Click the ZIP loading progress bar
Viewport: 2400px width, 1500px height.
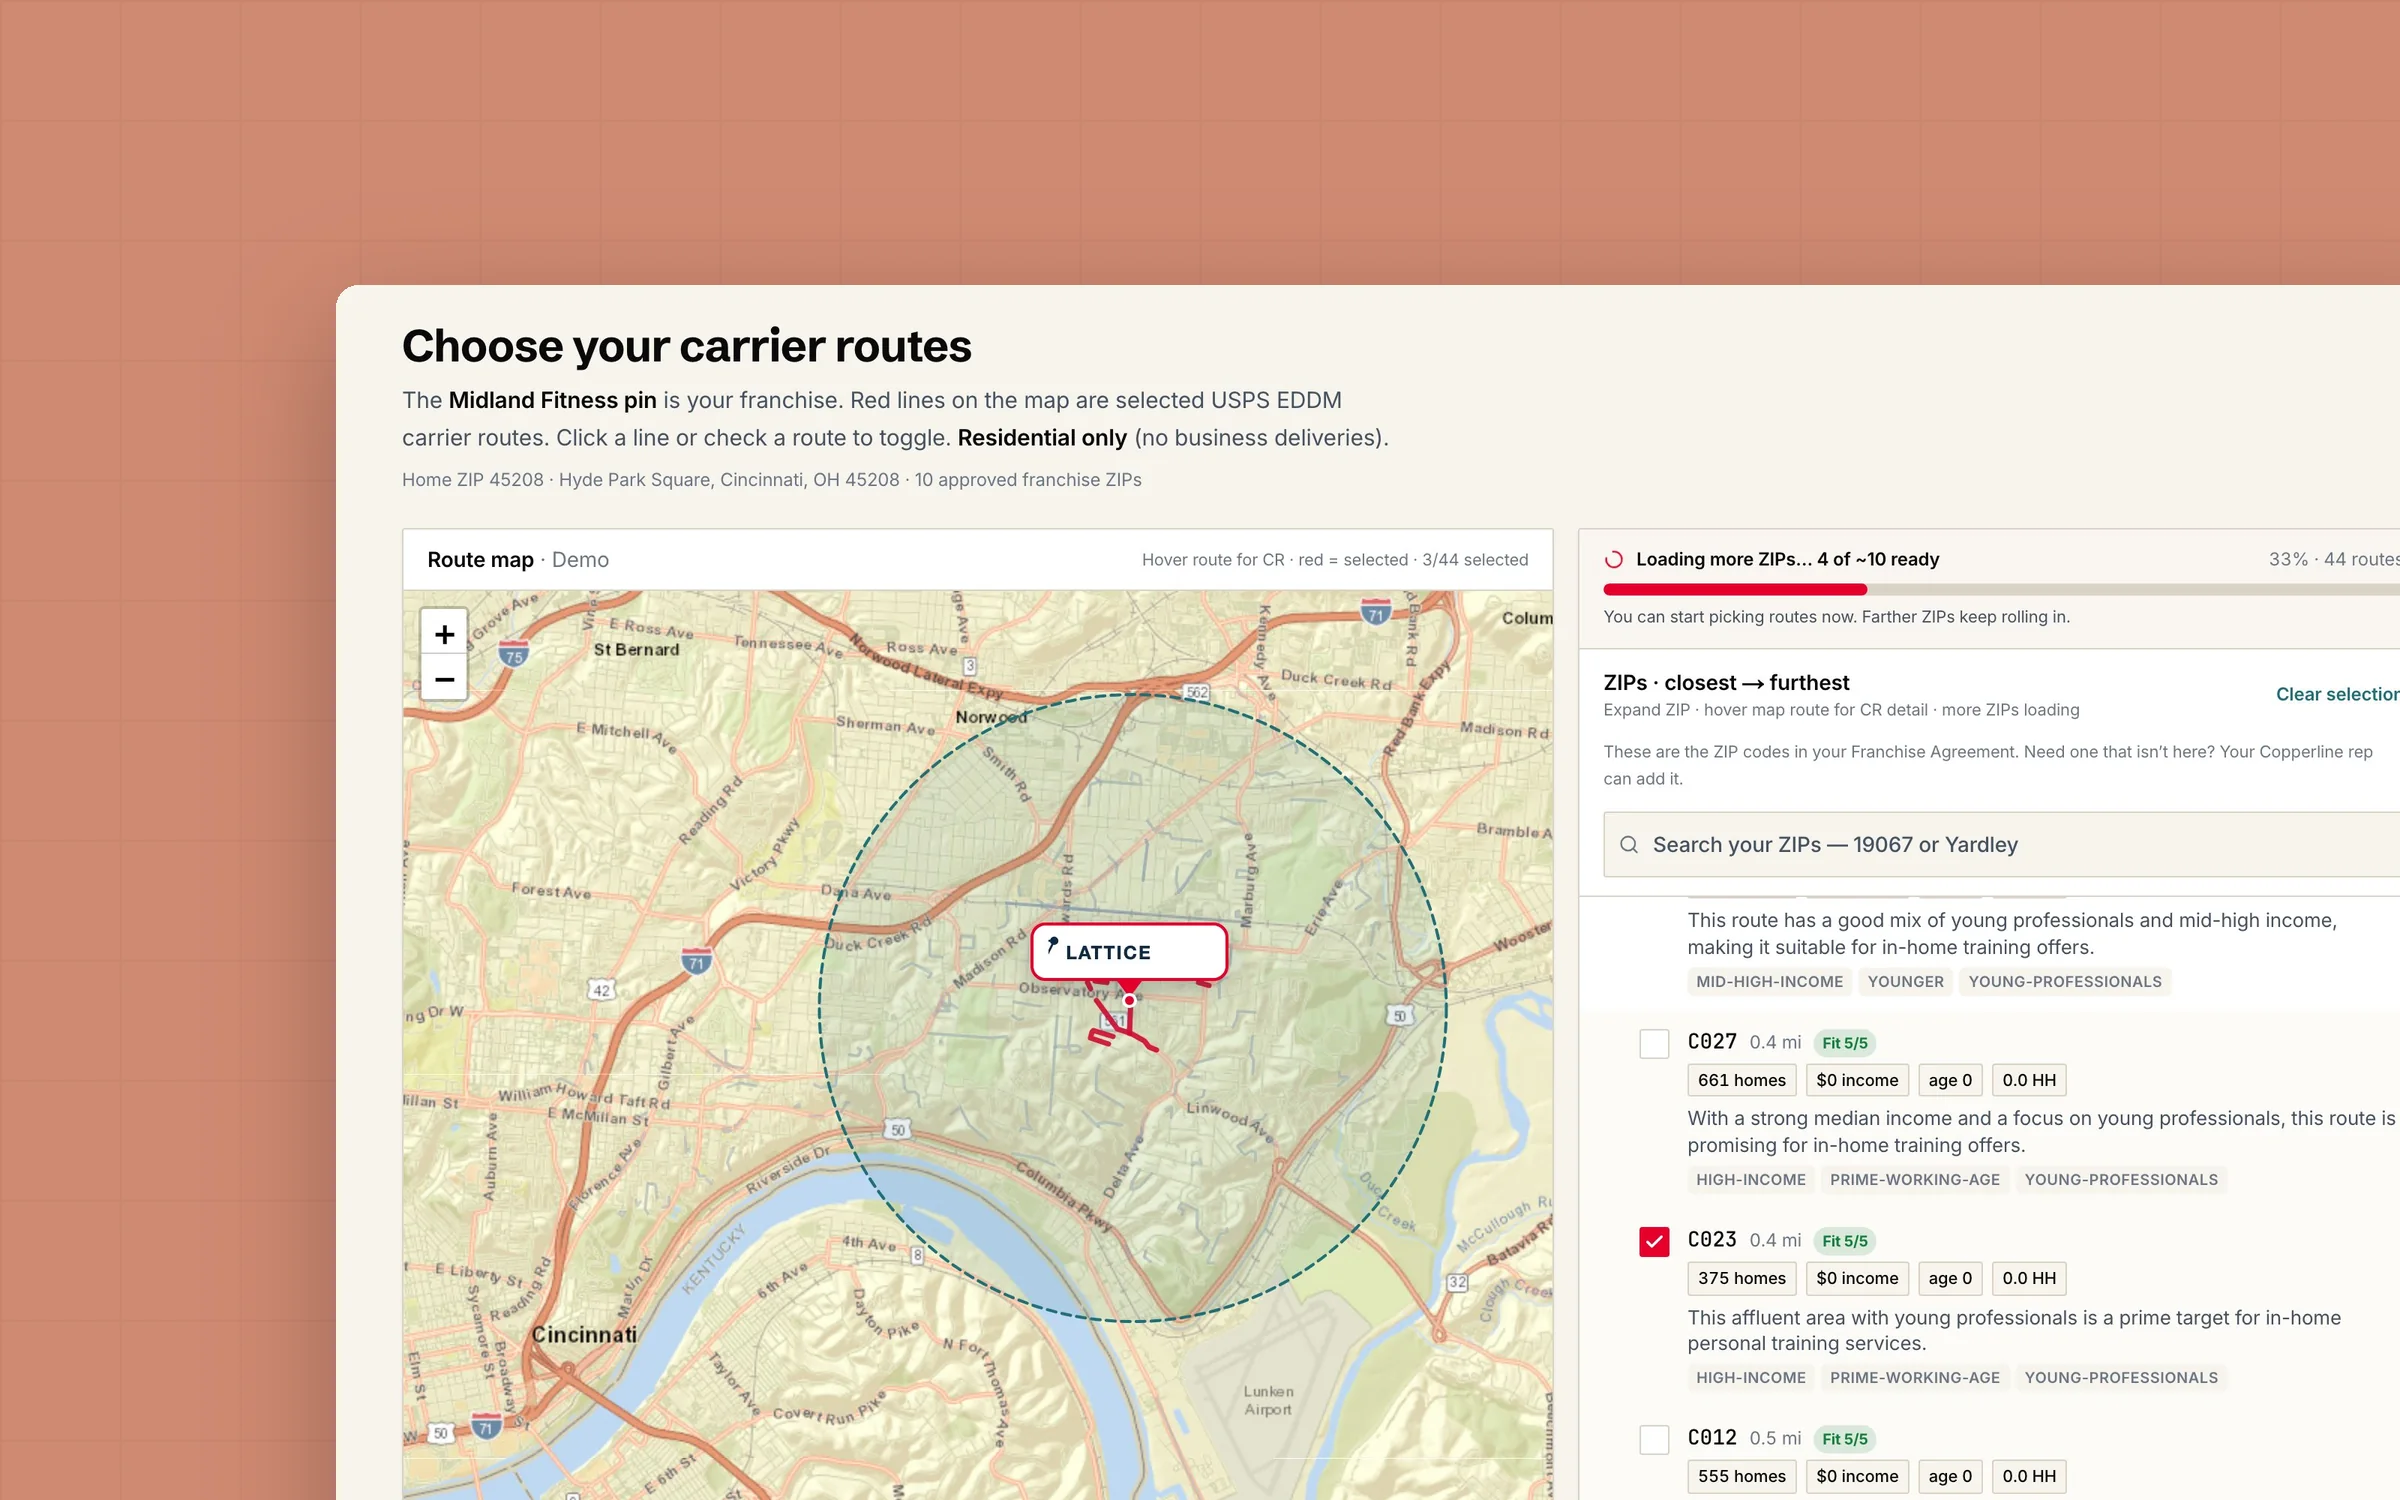coord(2000,590)
